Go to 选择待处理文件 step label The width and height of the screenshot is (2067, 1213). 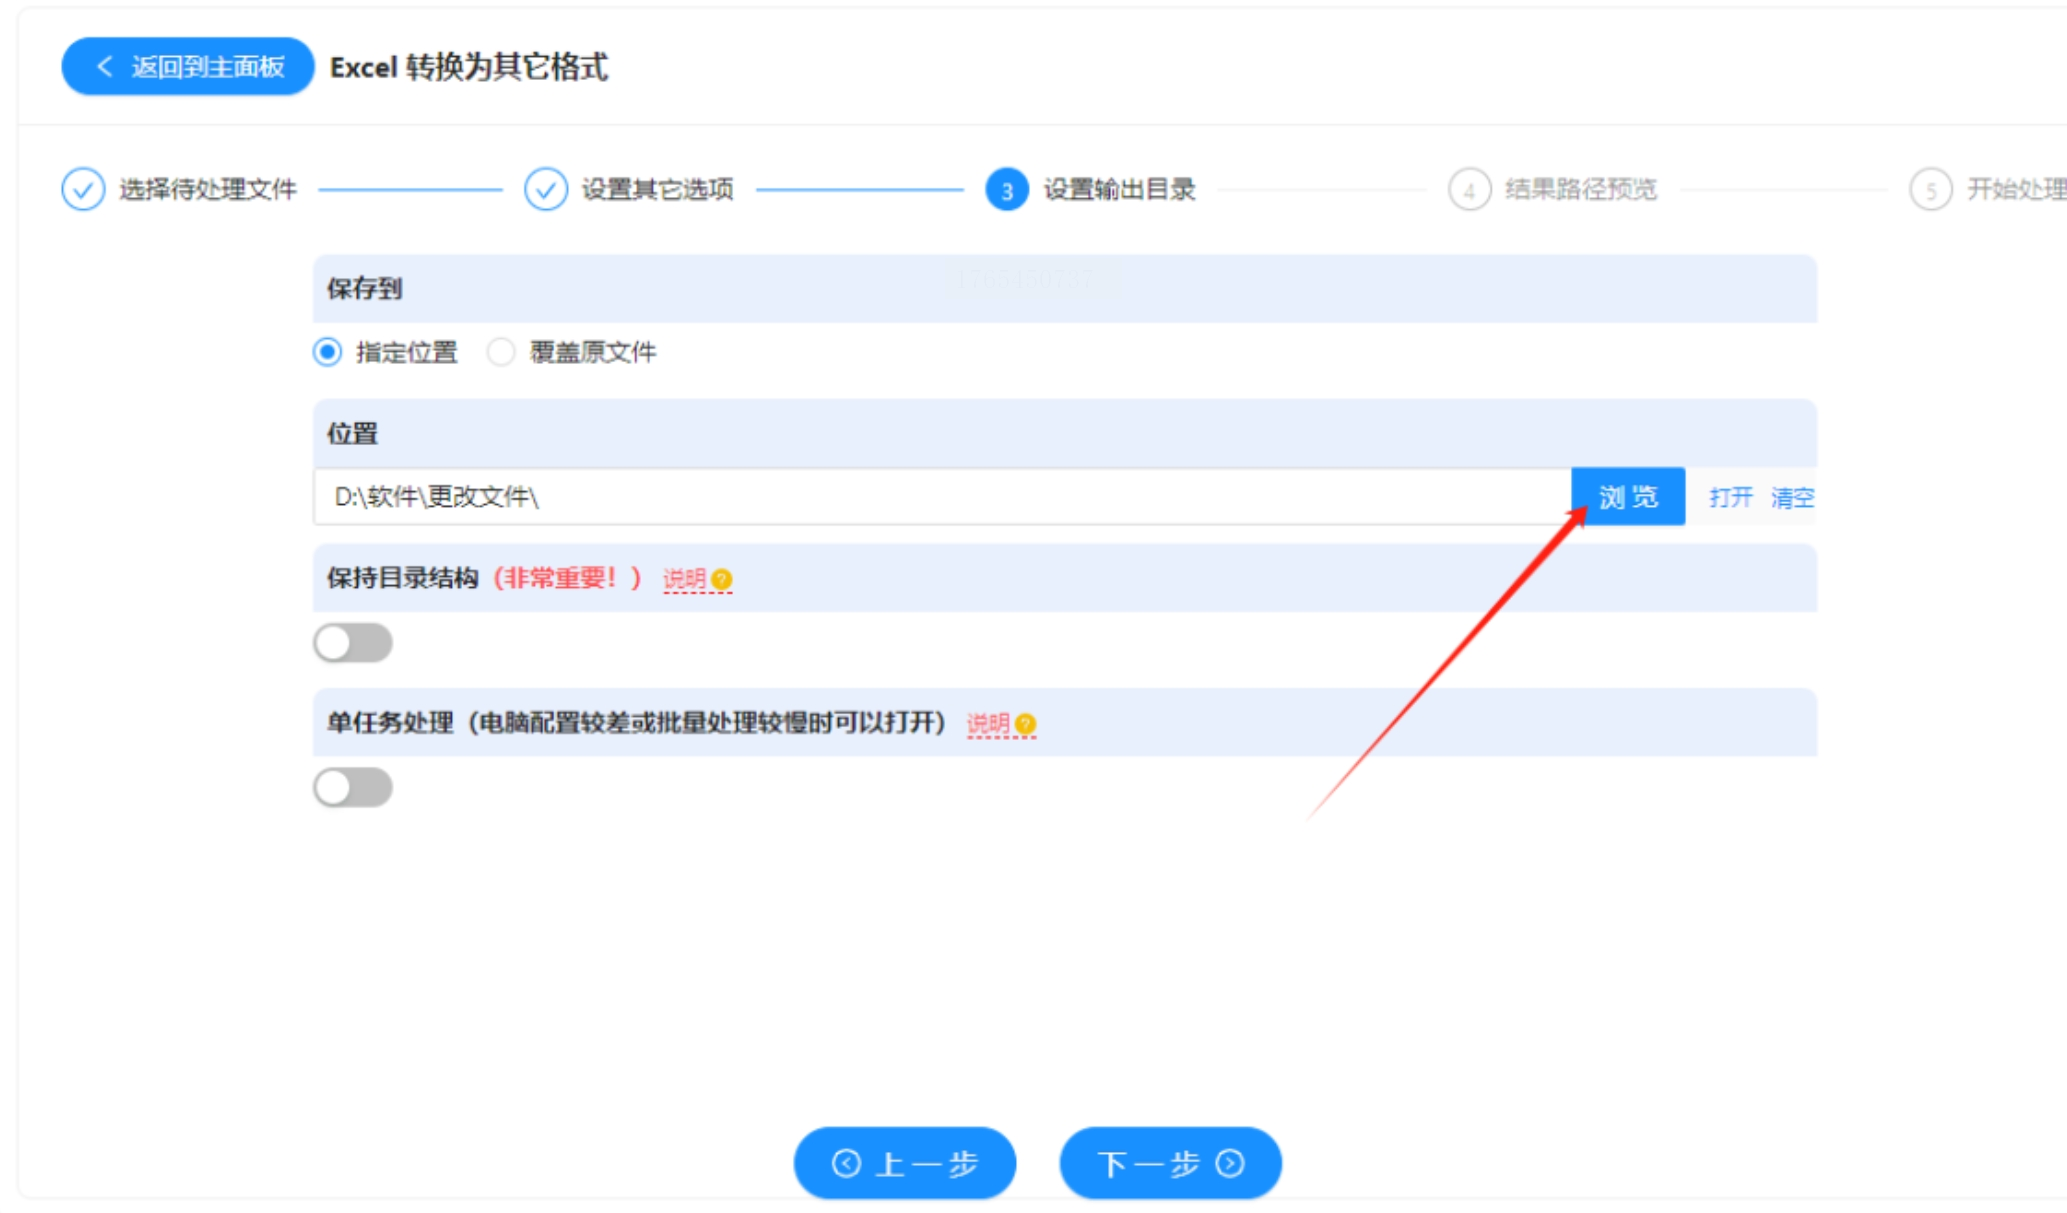tap(208, 189)
